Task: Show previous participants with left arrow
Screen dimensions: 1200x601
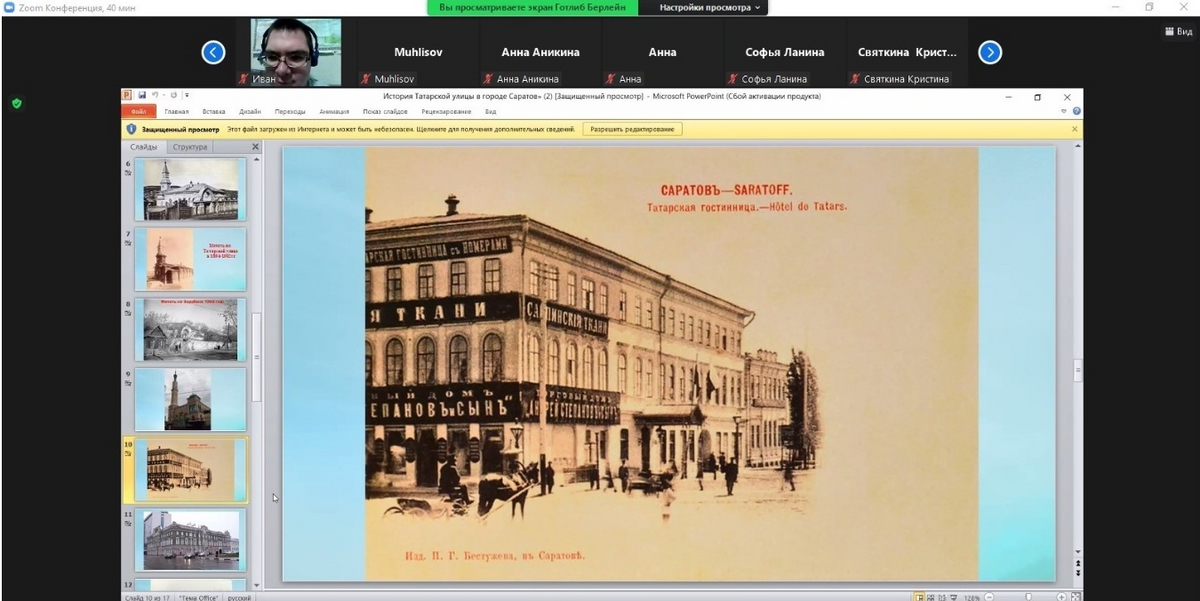Action: coord(213,53)
